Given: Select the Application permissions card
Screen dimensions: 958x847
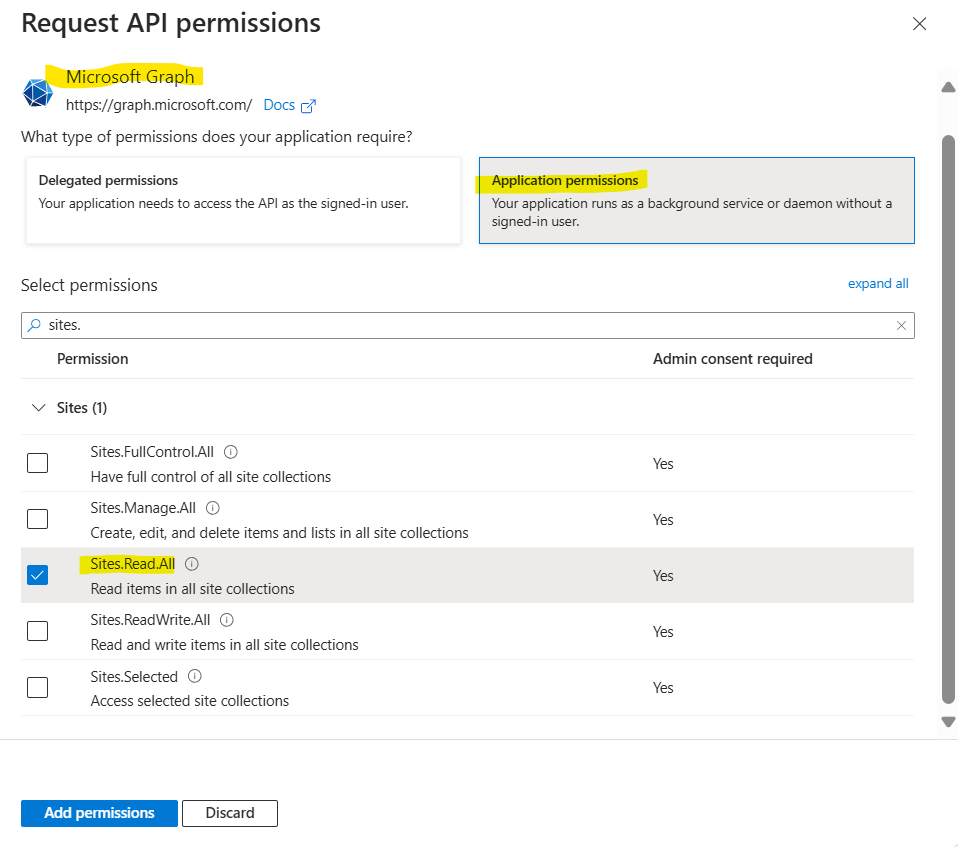Looking at the screenshot, I should coord(696,200).
